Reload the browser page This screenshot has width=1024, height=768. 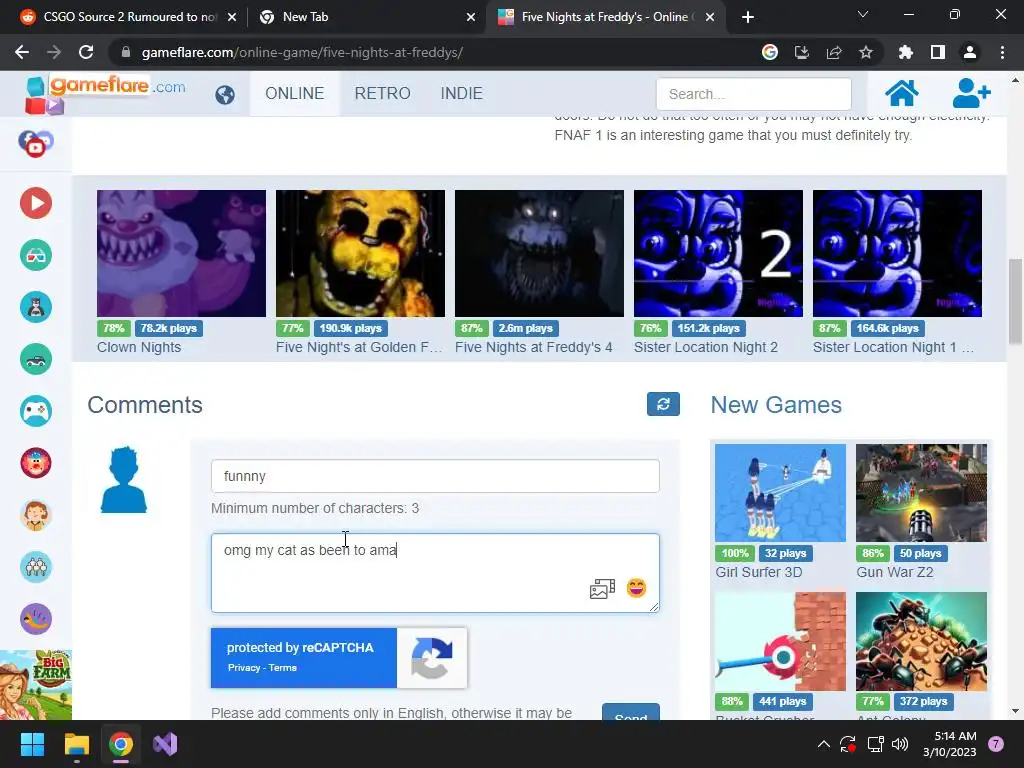click(x=86, y=52)
